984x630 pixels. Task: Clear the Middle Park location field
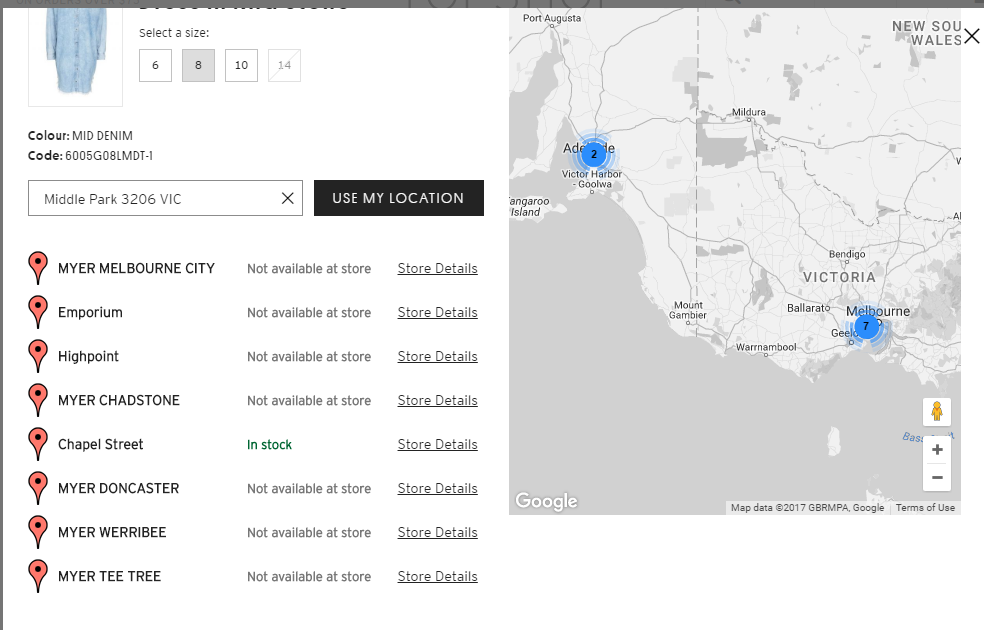[x=287, y=198]
